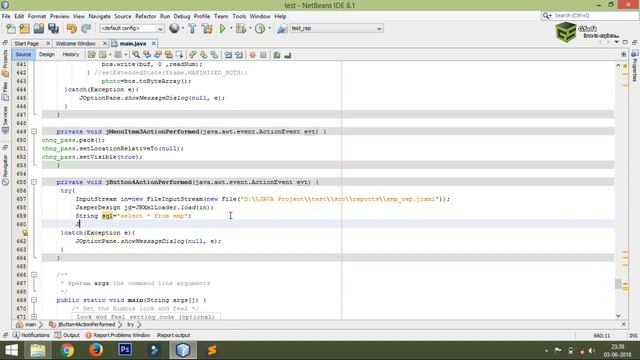Open the Refactor menu
This screenshot has width=640, height=360.
[x=146, y=16]
